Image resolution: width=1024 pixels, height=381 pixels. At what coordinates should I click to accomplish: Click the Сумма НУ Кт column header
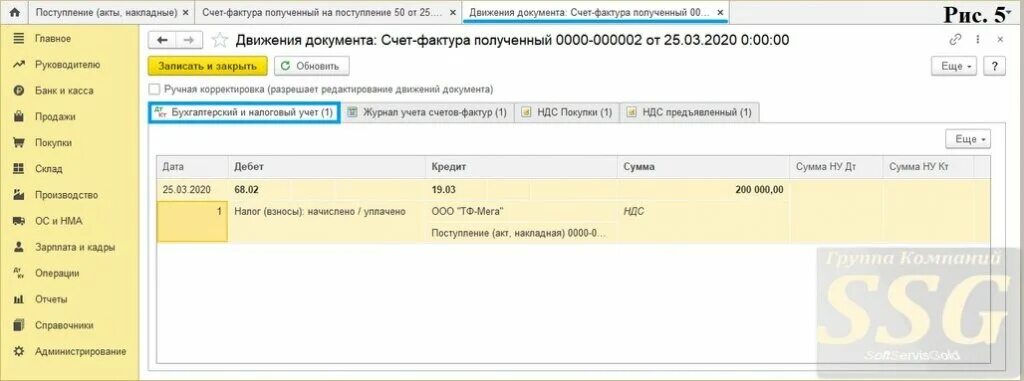pos(927,167)
